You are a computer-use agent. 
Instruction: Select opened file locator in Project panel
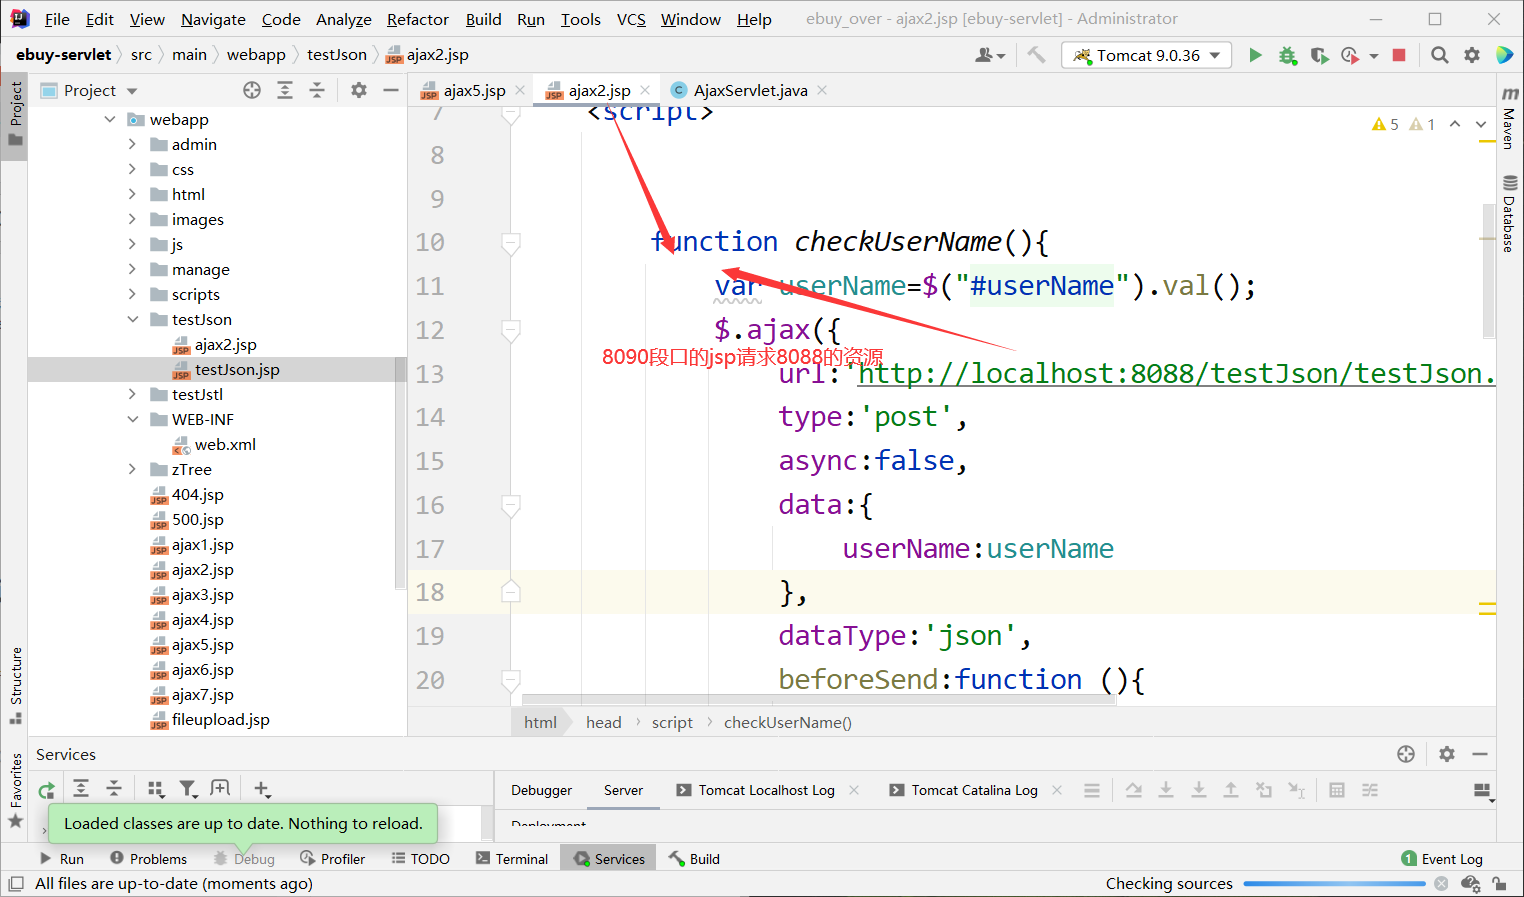tap(252, 90)
